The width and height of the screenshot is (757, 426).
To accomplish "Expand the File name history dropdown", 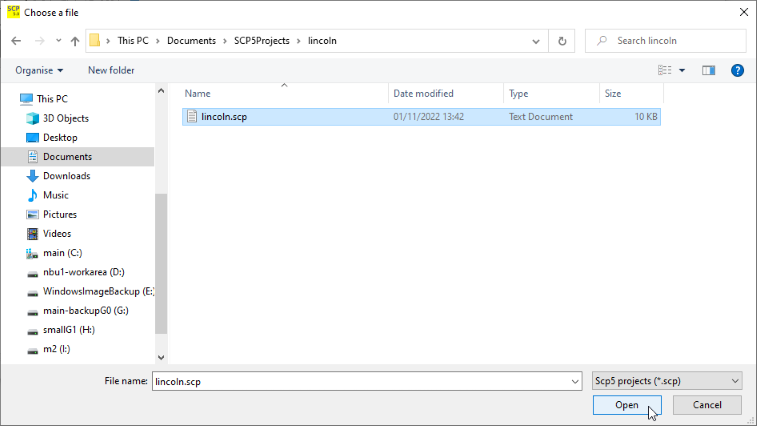I will [574, 381].
